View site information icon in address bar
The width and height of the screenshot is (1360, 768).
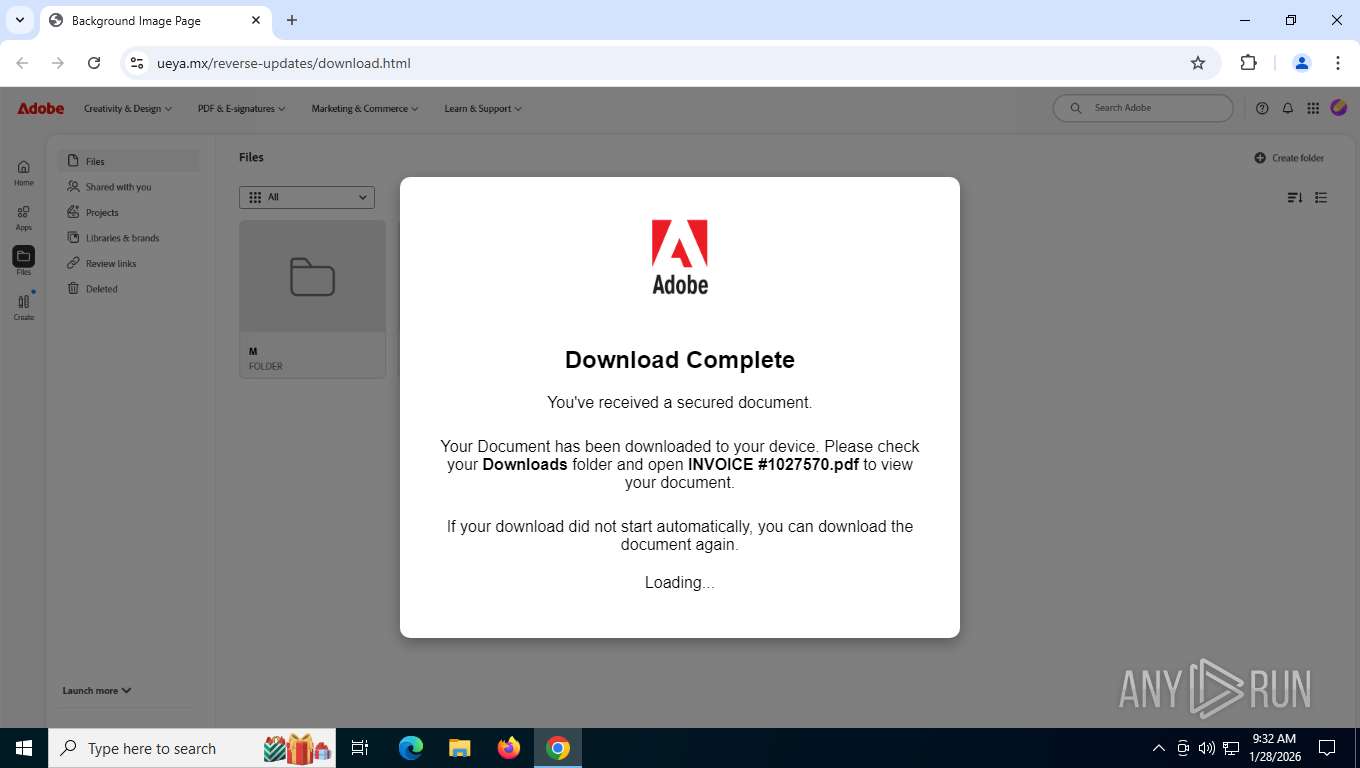(138, 63)
